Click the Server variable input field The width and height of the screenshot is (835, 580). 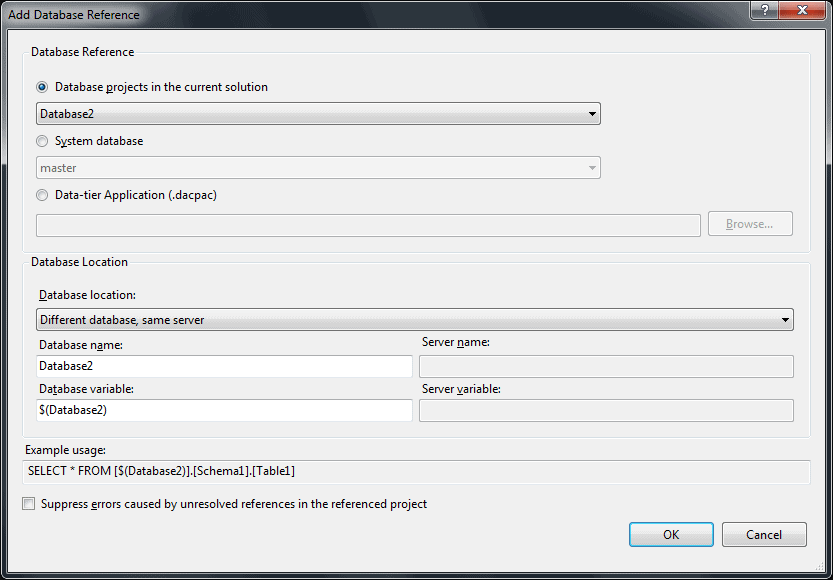pyautogui.click(x=606, y=410)
